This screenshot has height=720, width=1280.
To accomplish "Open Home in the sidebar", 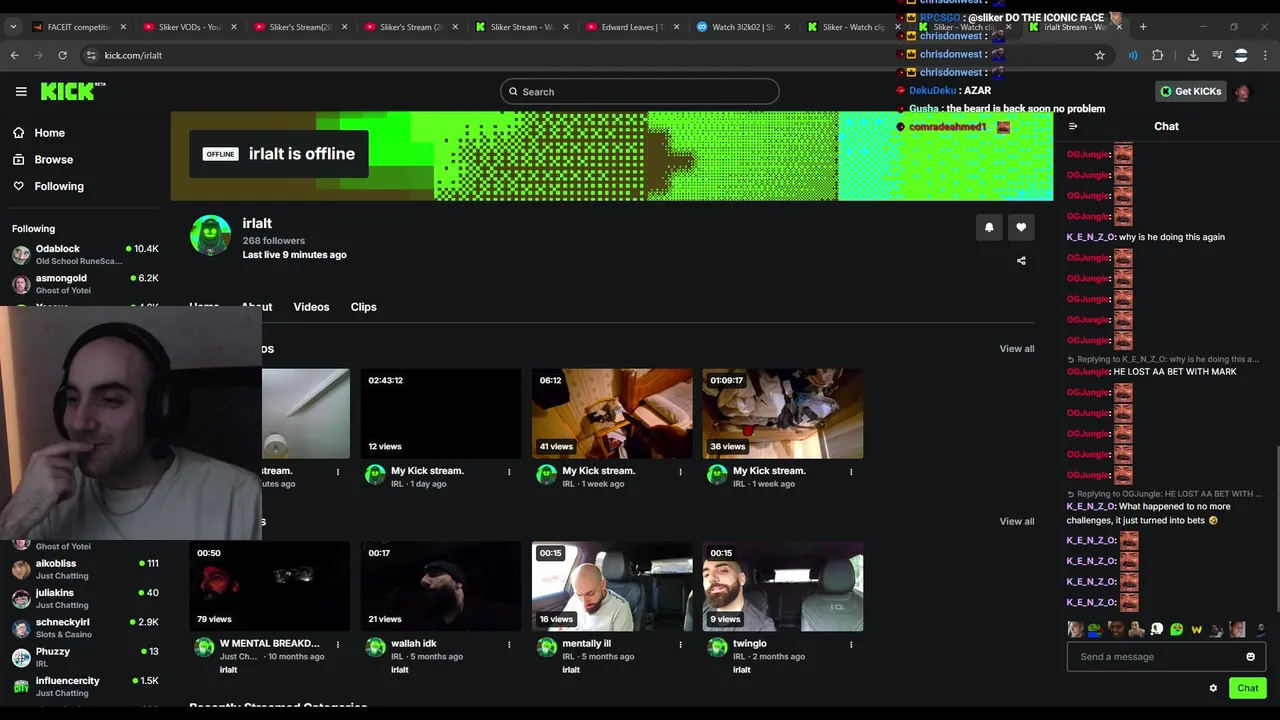I will (49, 133).
